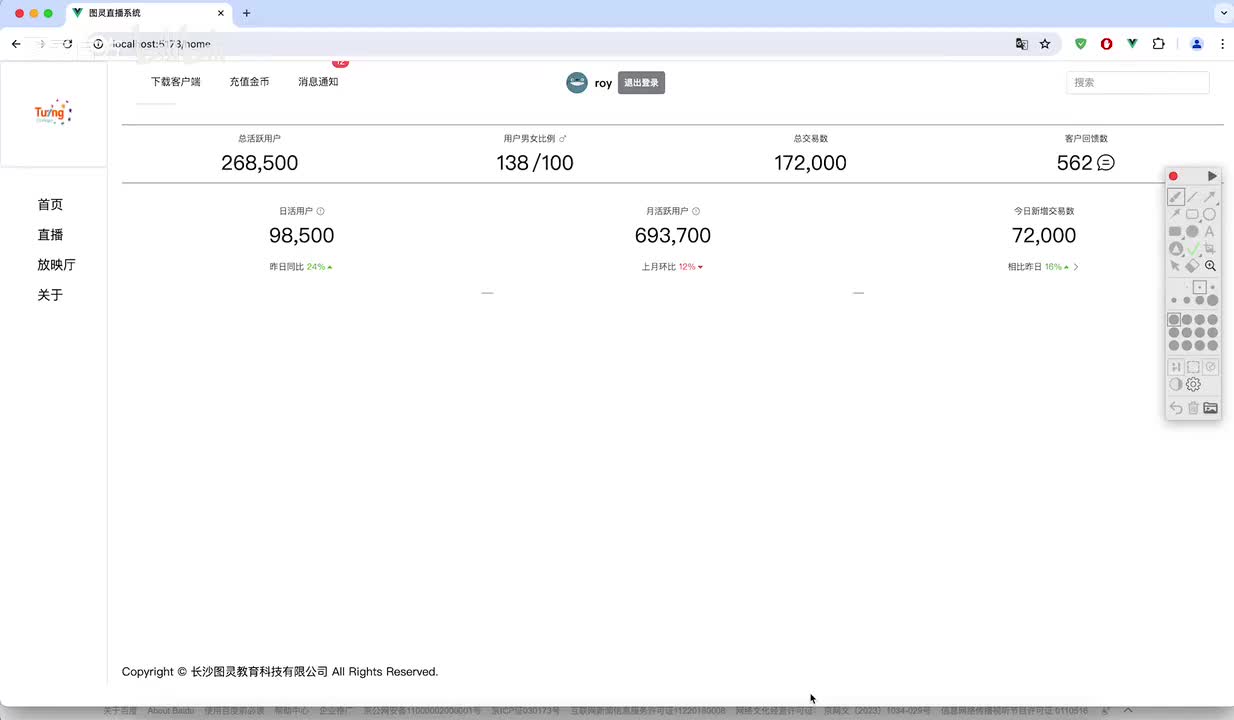The height and width of the screenshot is (720, 1234).
Task: Open 消息通知 notifications tab
Action: coord(318,82)
